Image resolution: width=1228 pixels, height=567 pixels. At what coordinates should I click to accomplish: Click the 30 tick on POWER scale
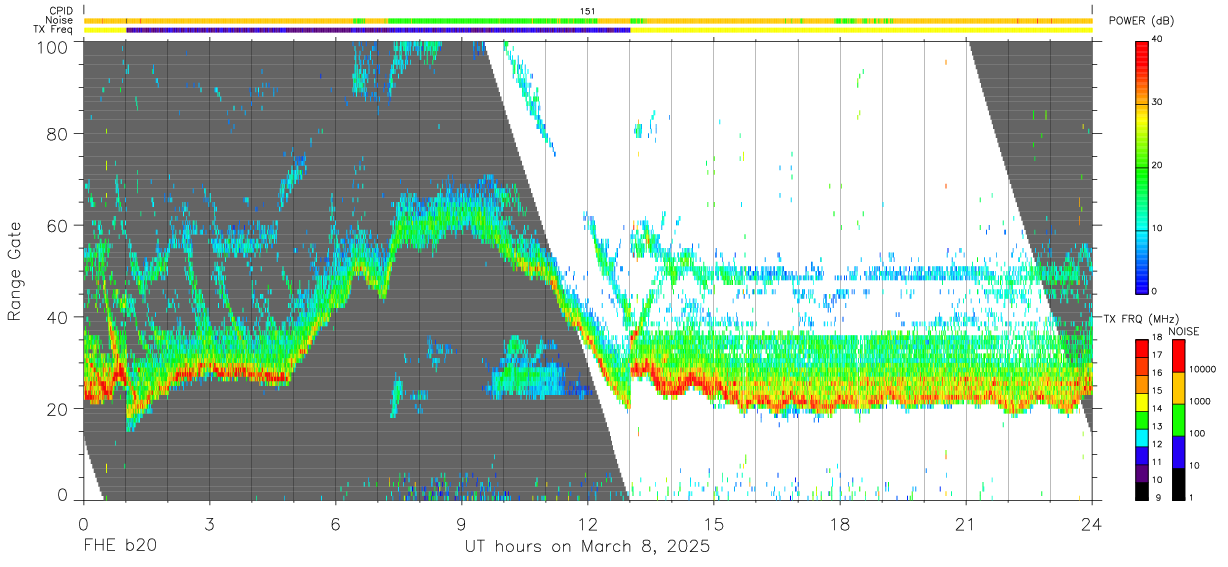point(1158,103)
